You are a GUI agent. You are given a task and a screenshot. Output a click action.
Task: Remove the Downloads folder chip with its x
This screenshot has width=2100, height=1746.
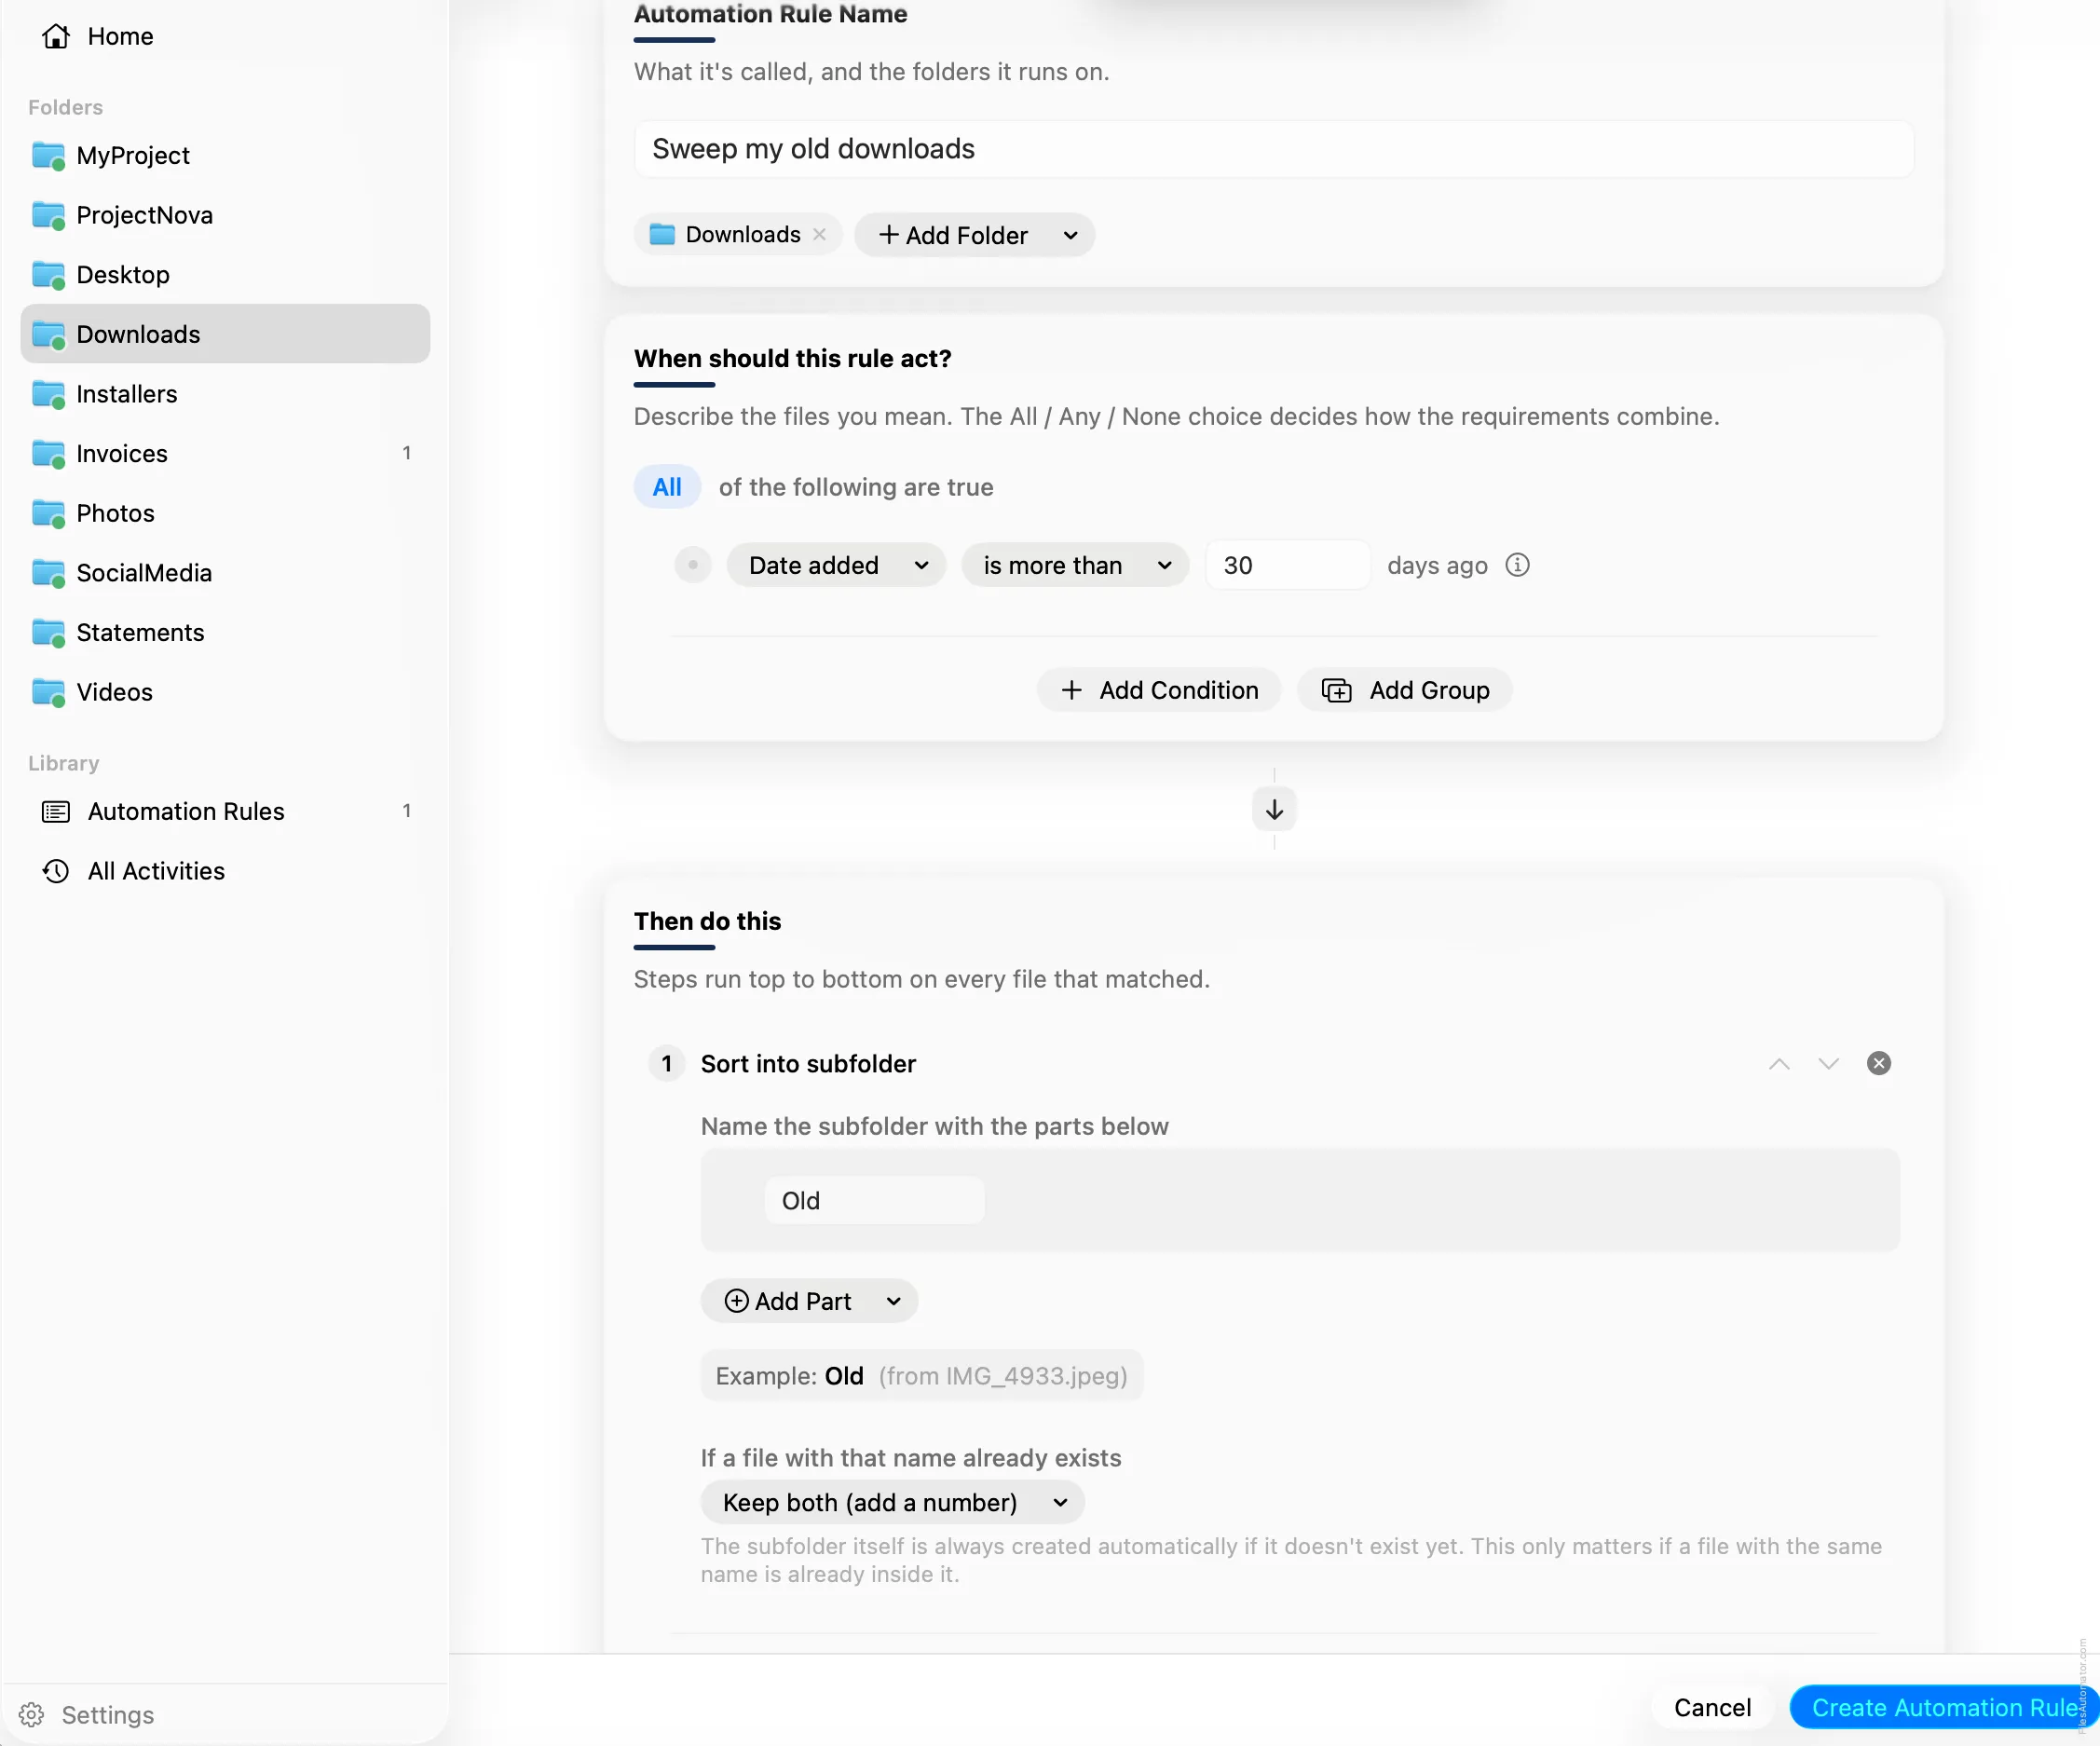coord(819,234)
